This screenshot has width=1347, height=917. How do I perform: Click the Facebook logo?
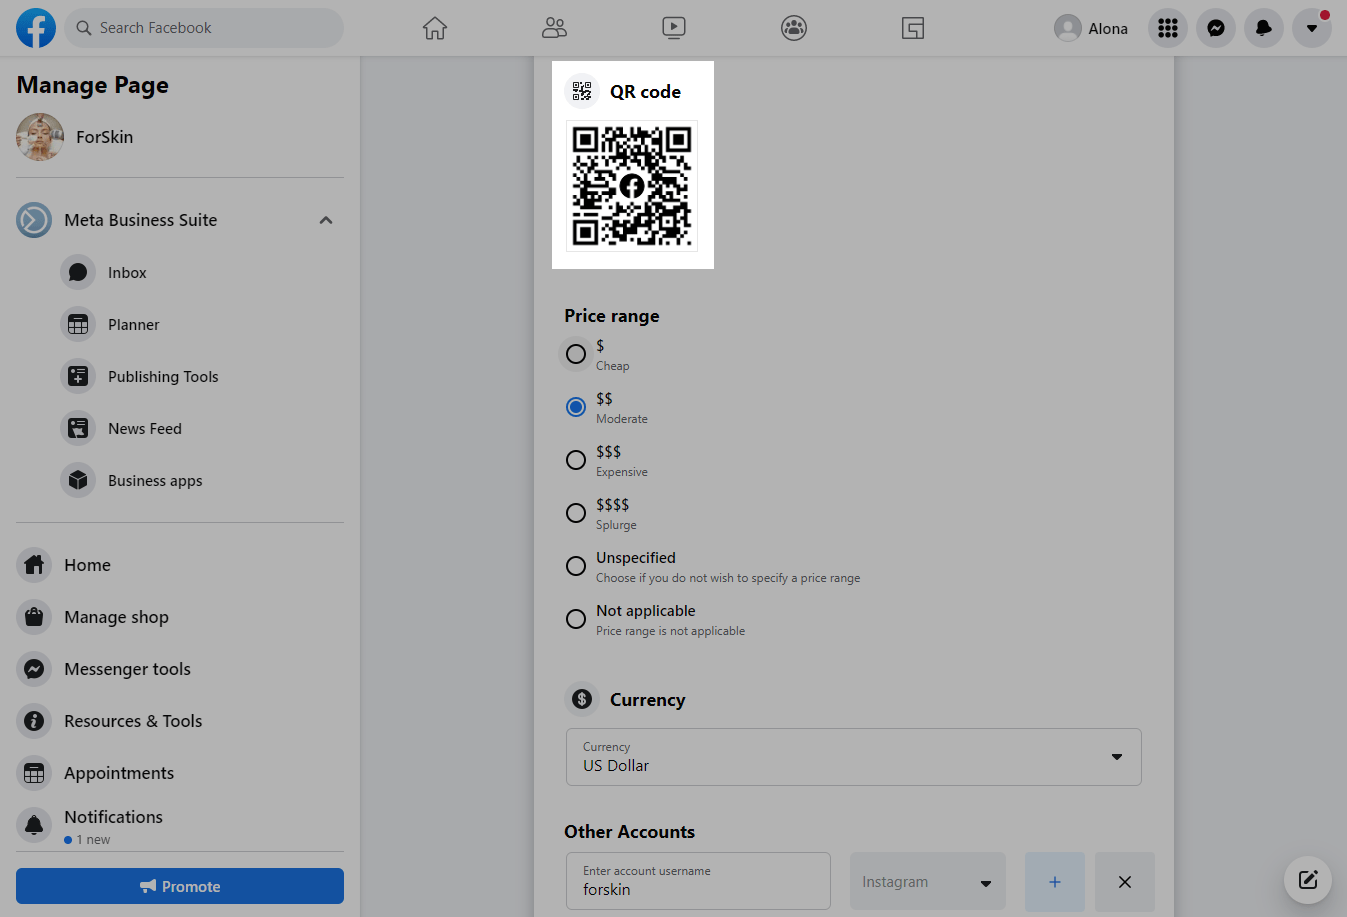coord(36,28)
